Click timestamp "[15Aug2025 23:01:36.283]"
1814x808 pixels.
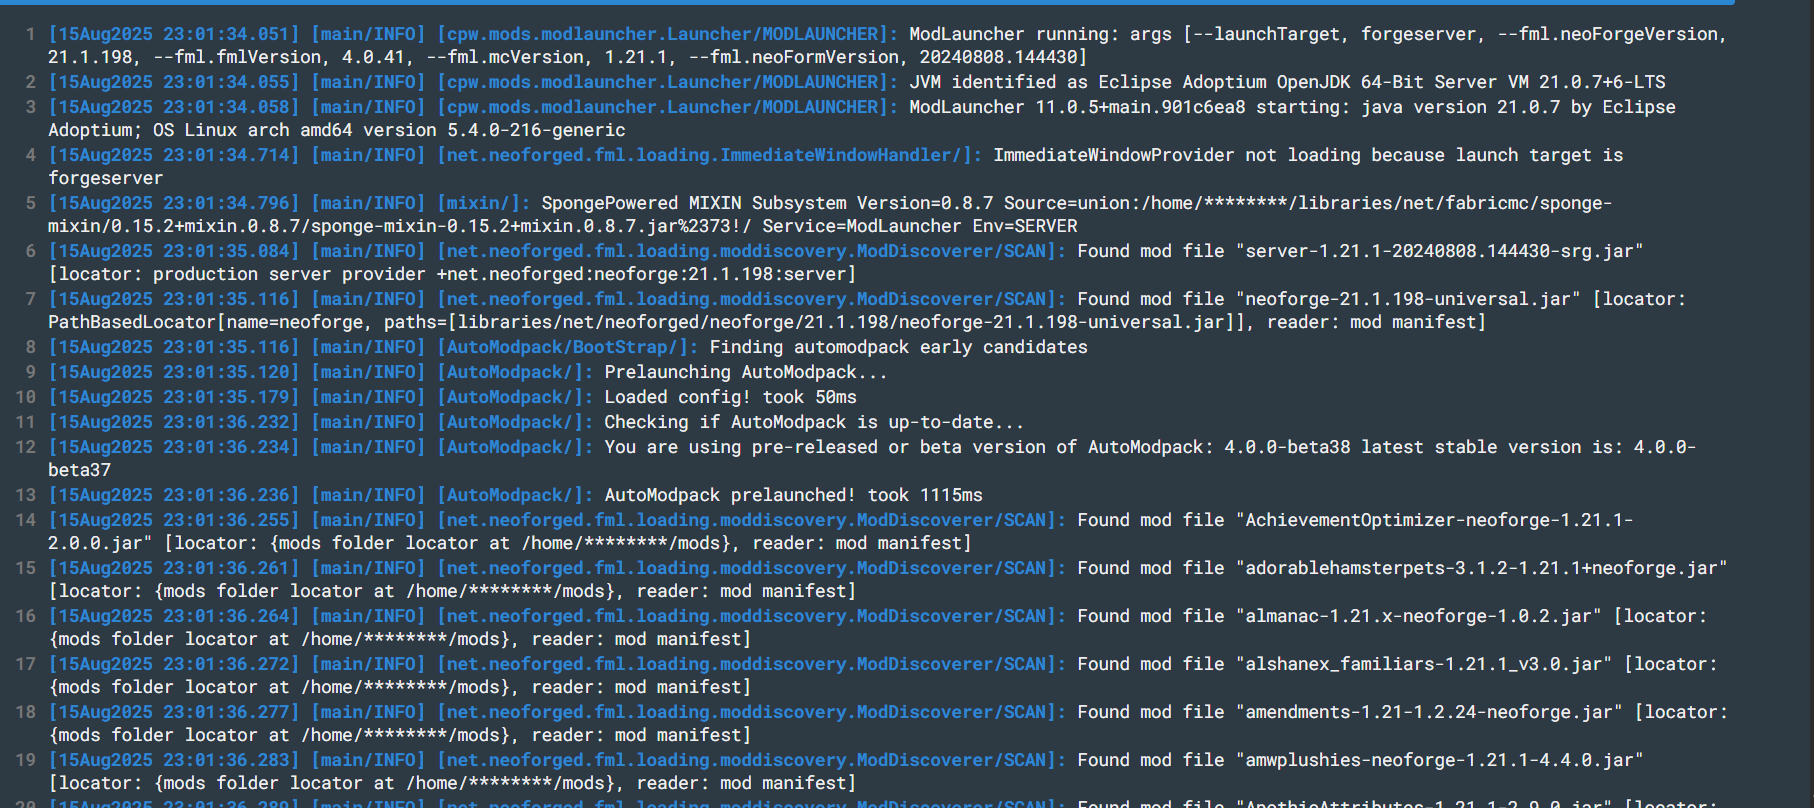point(174,760)
